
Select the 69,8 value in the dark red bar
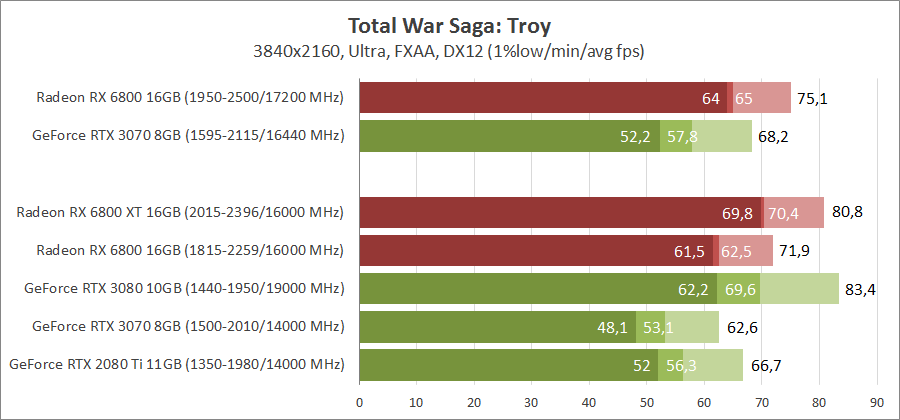click(x=737, y=213)
